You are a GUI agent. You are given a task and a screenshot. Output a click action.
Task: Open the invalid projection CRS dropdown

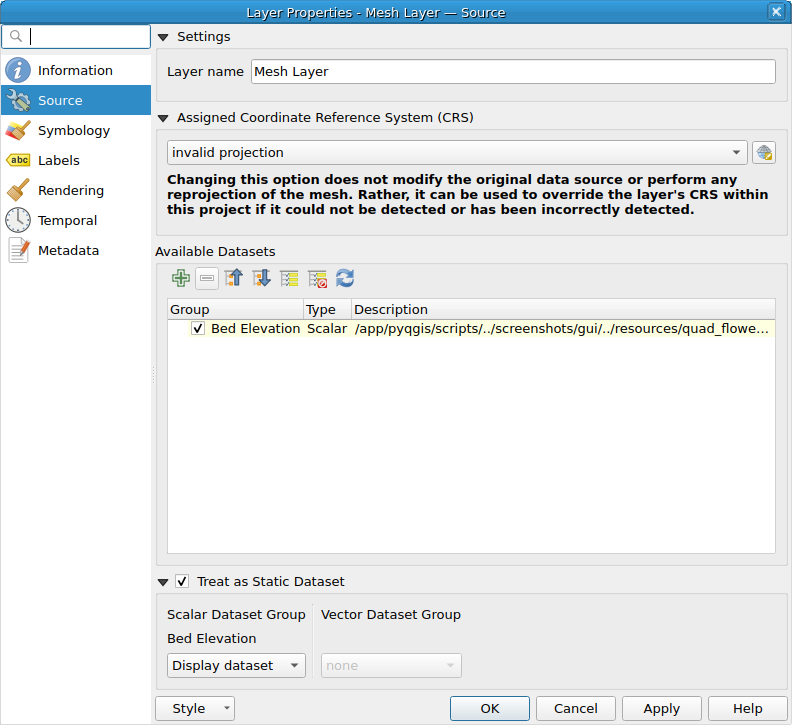[x=457, y=153]
